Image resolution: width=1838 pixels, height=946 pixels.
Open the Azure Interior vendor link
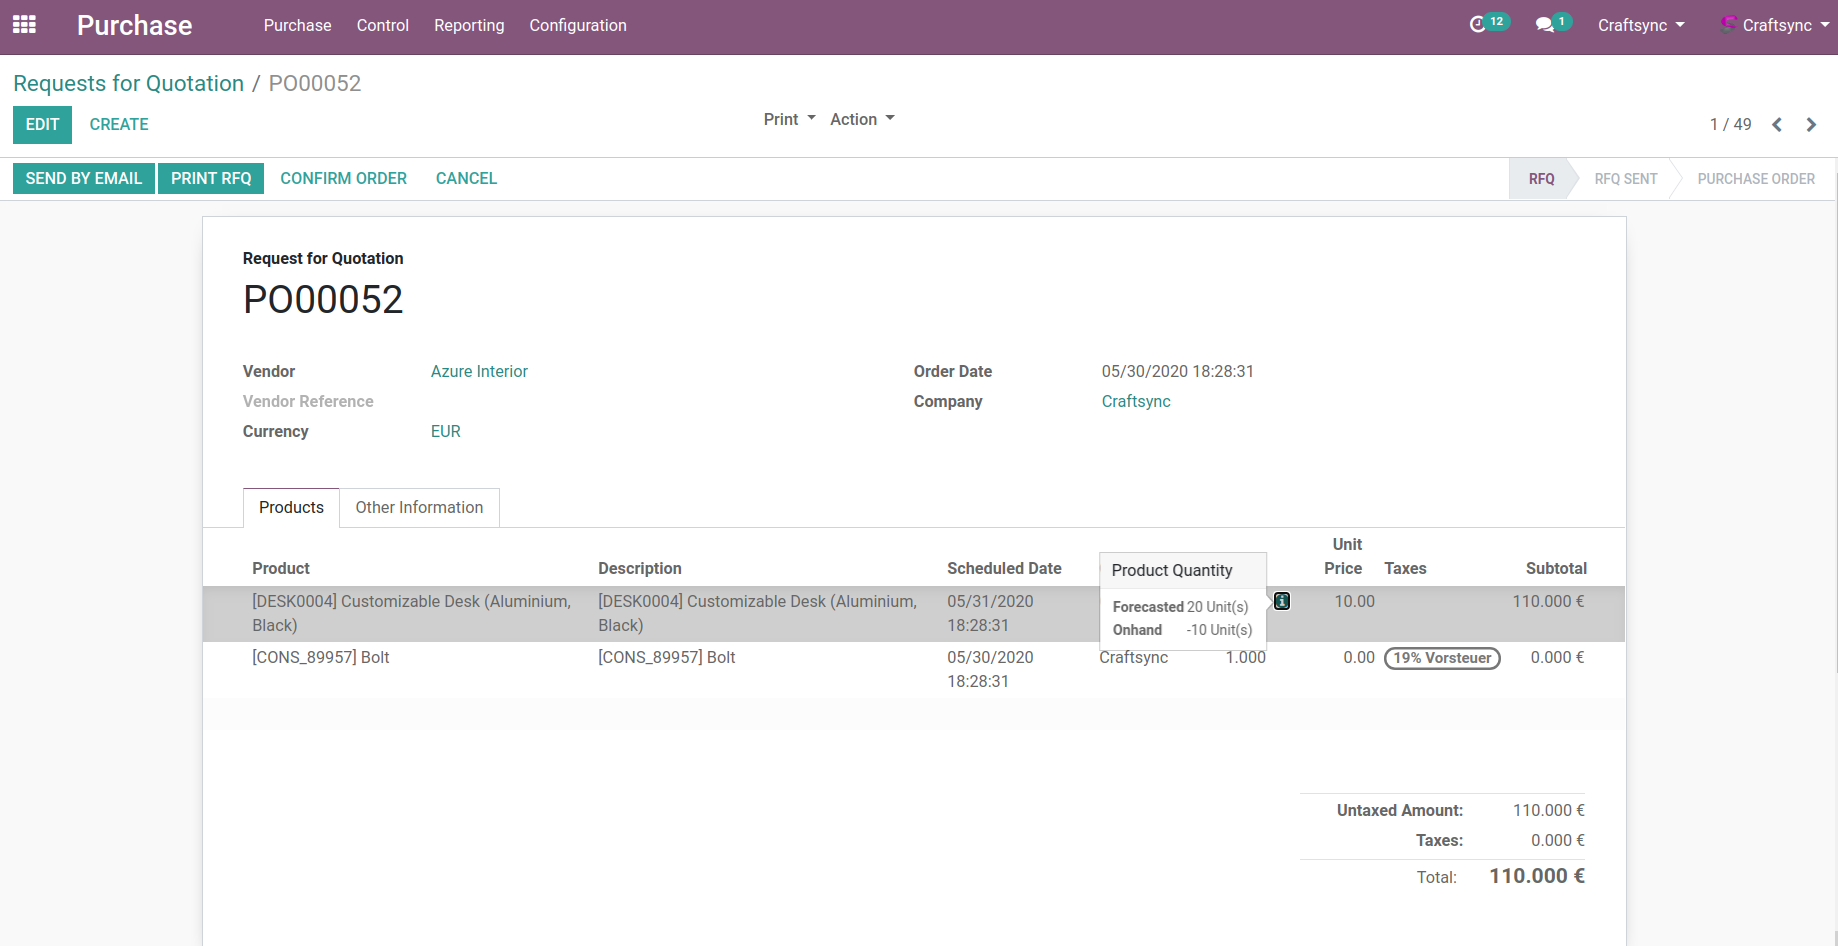click(x=479, y=371)
